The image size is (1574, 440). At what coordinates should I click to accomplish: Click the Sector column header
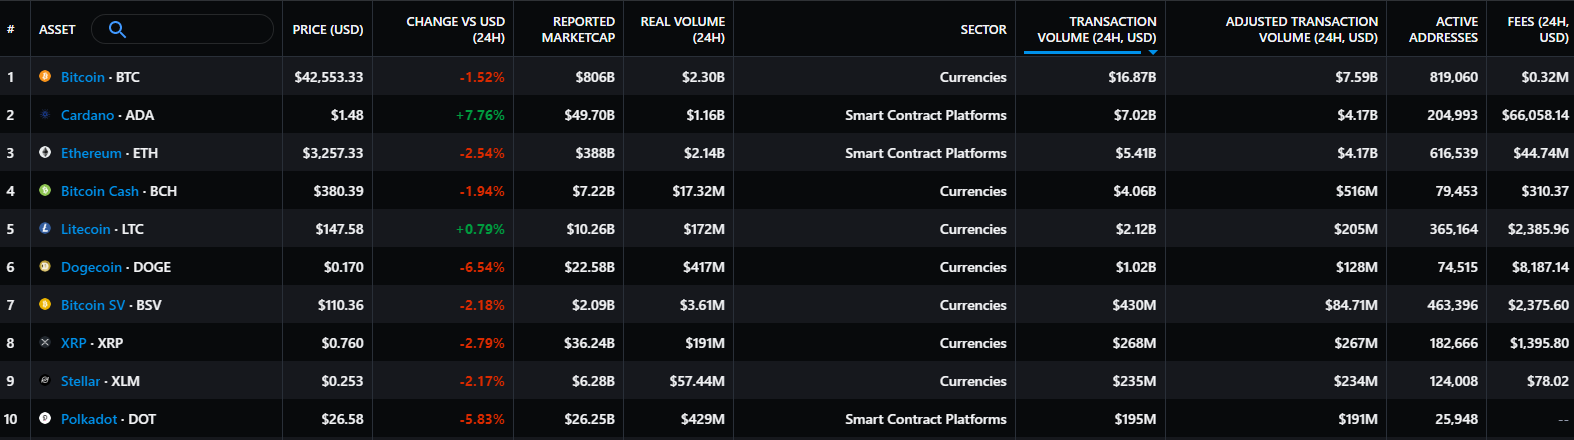[983, 30]
